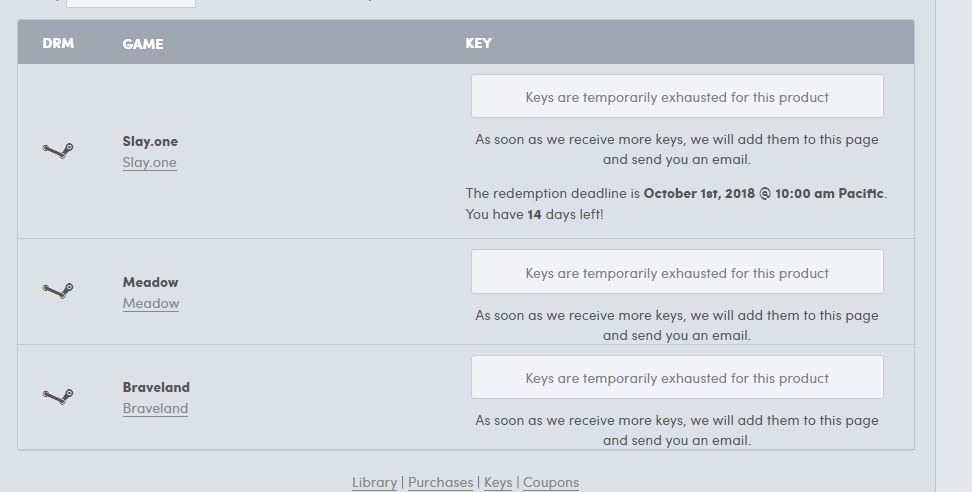Click the DRM column header
The image size is (972, 492).
click(58, 43)
